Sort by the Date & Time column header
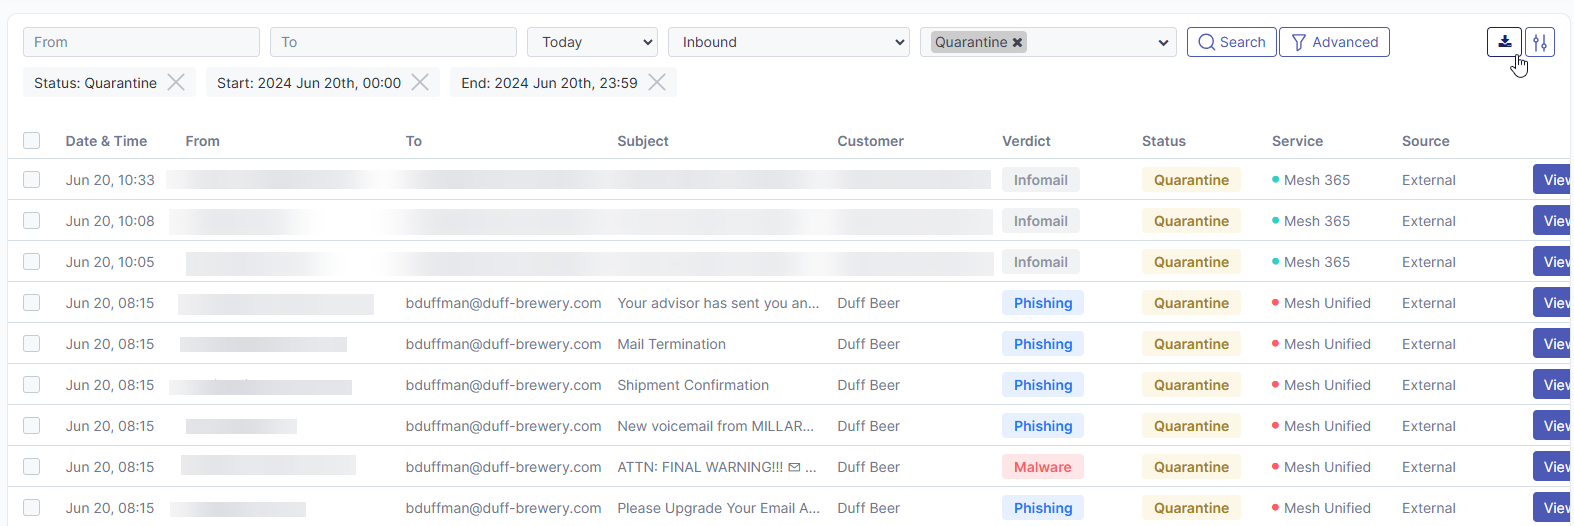1574x526 pixels. pyautogui.click(x=106, y=141)
